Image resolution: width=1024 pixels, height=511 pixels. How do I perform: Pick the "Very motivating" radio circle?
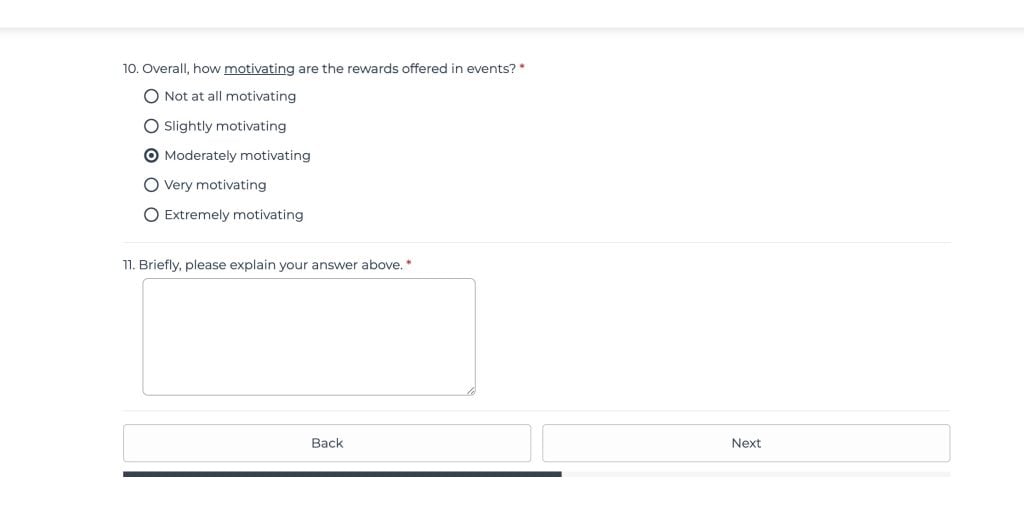pyautogui.click(x=151, y=185)
